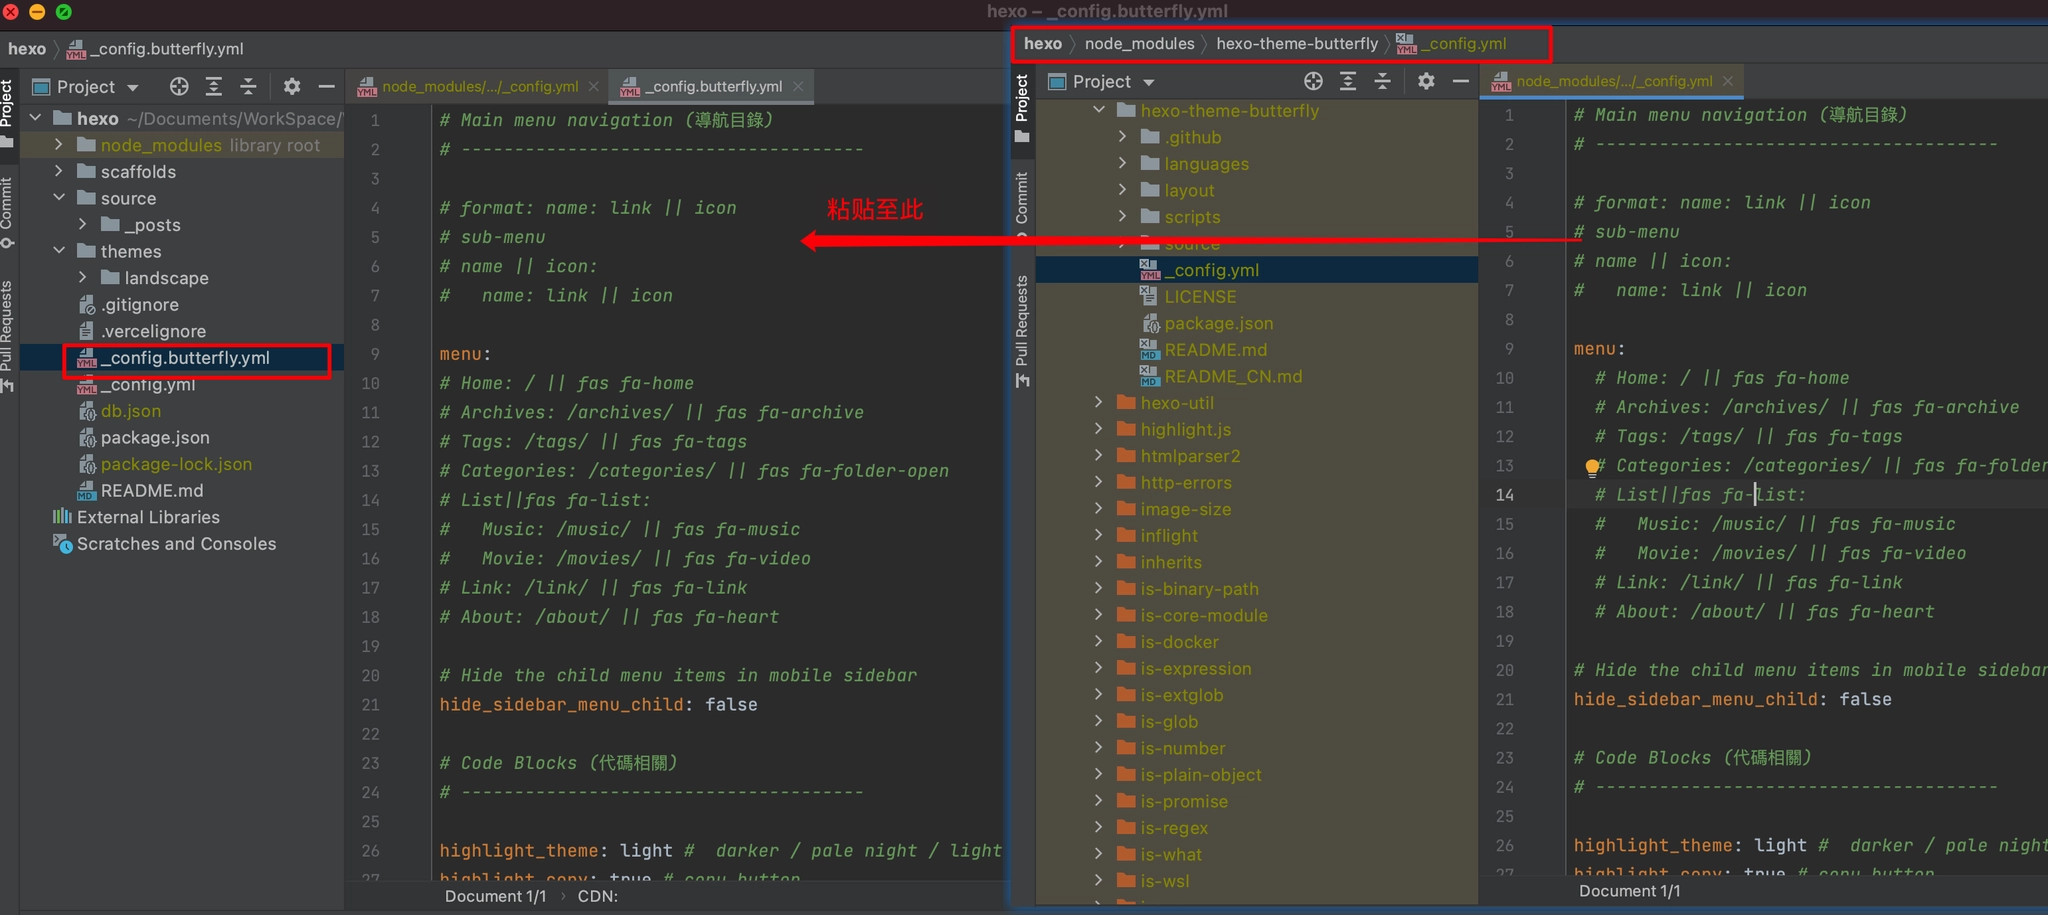Open the Commit tool window in left sidebar

(x=8, y=212)
